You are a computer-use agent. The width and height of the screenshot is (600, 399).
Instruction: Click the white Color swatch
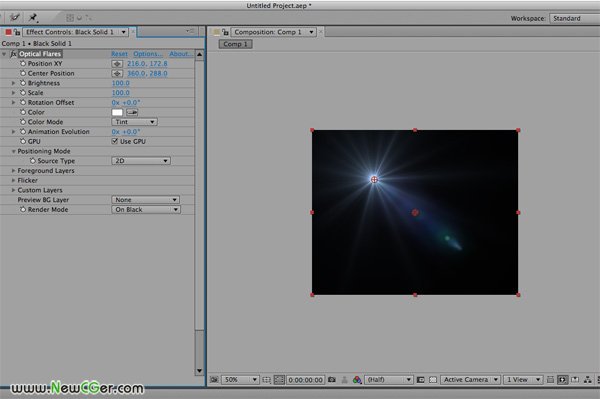117,112
